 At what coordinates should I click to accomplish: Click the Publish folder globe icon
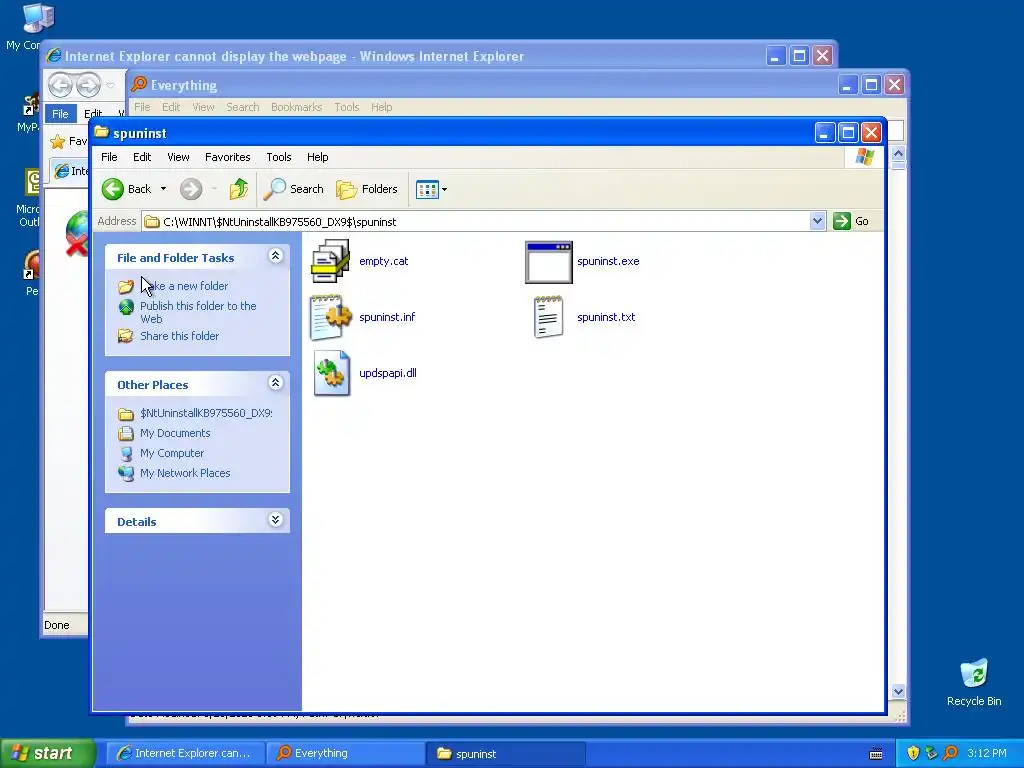[x=126, y=307]
